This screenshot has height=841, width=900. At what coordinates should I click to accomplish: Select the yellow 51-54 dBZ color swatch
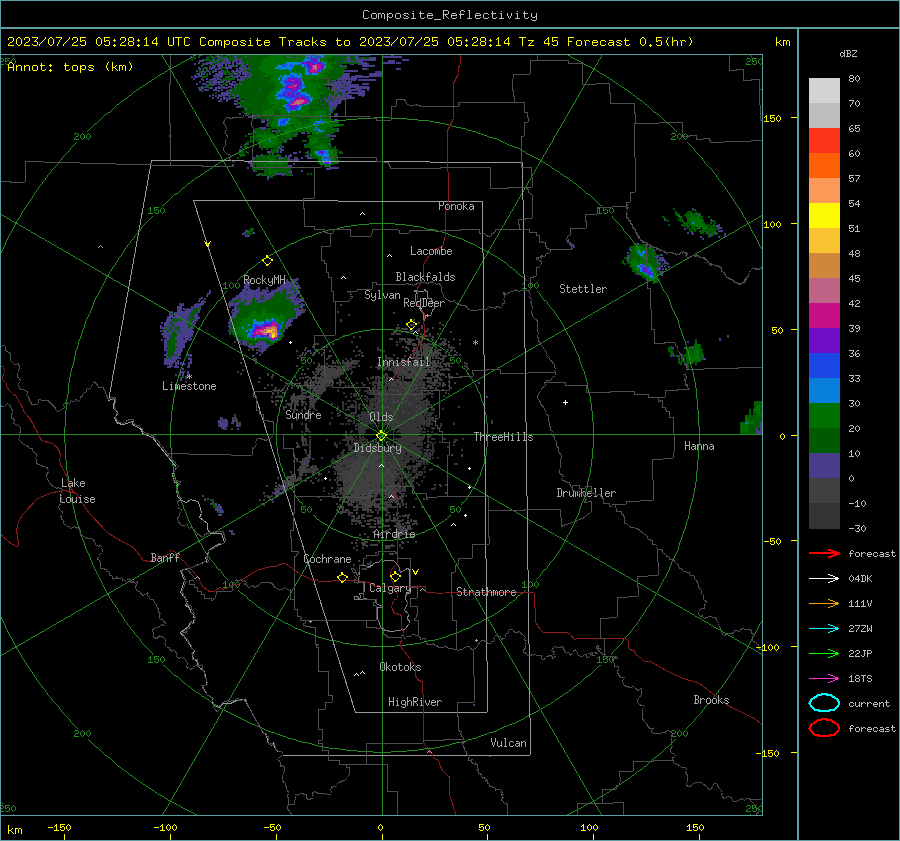[x=824, y=216]
